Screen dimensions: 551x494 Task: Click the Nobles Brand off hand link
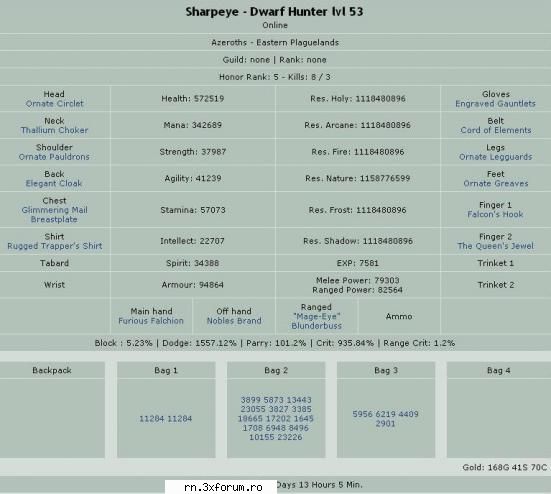pos(234,321)
